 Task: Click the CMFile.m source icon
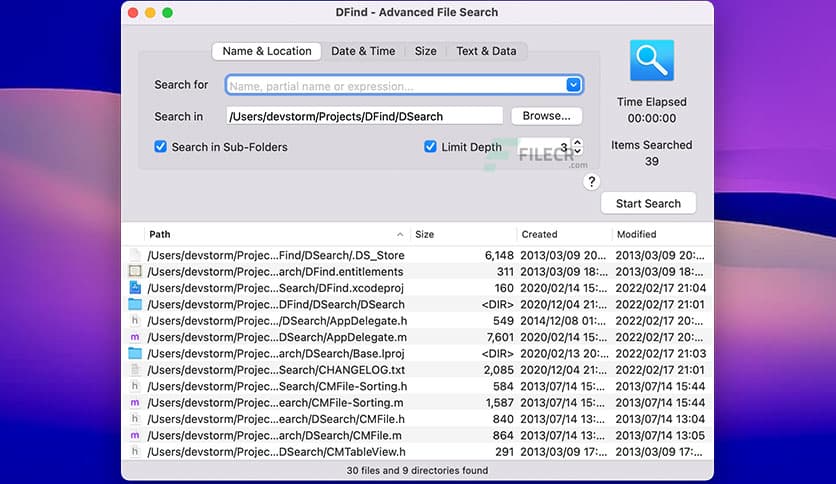135,435
